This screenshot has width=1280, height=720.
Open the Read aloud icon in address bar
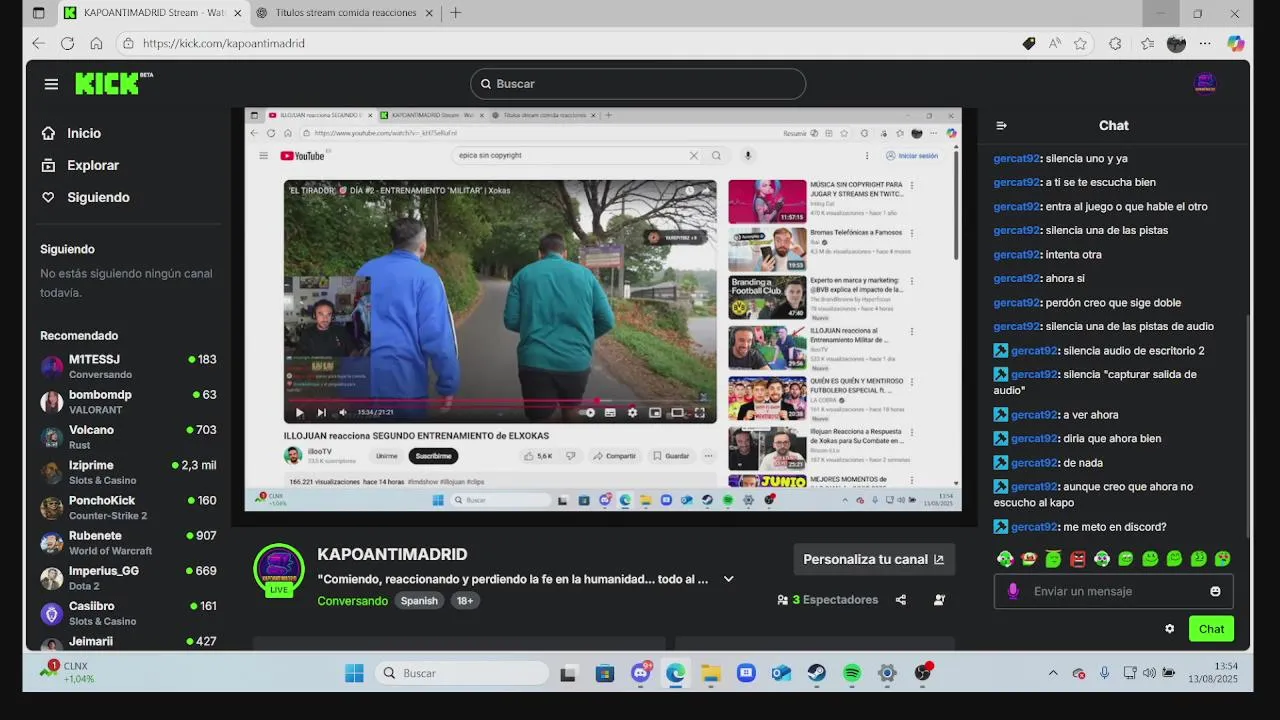click(1054, 43)
